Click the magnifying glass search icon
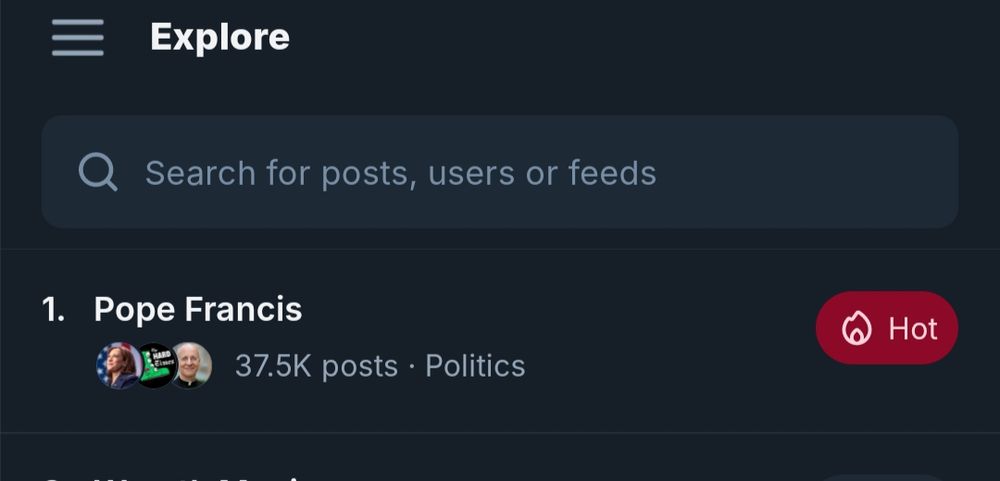 pos(98,172)
